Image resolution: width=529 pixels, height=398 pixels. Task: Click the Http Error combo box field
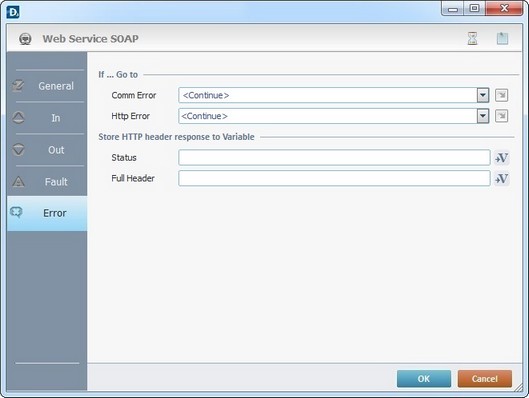click(334, 116)
